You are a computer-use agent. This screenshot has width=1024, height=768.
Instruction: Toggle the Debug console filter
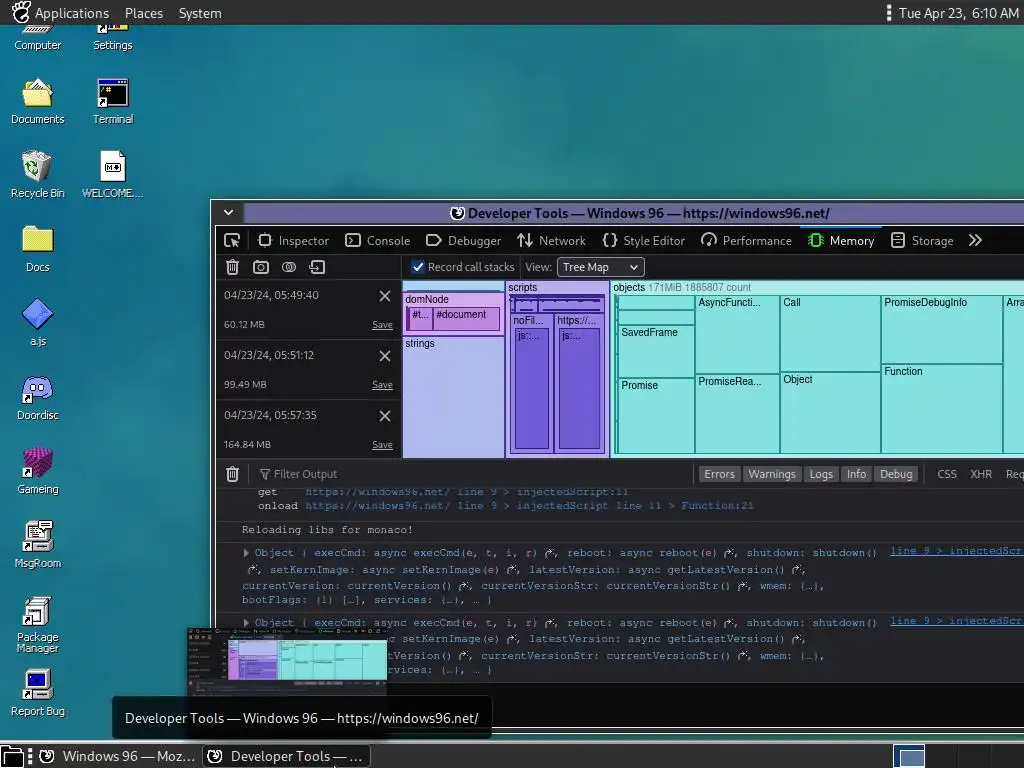(896, 474)
